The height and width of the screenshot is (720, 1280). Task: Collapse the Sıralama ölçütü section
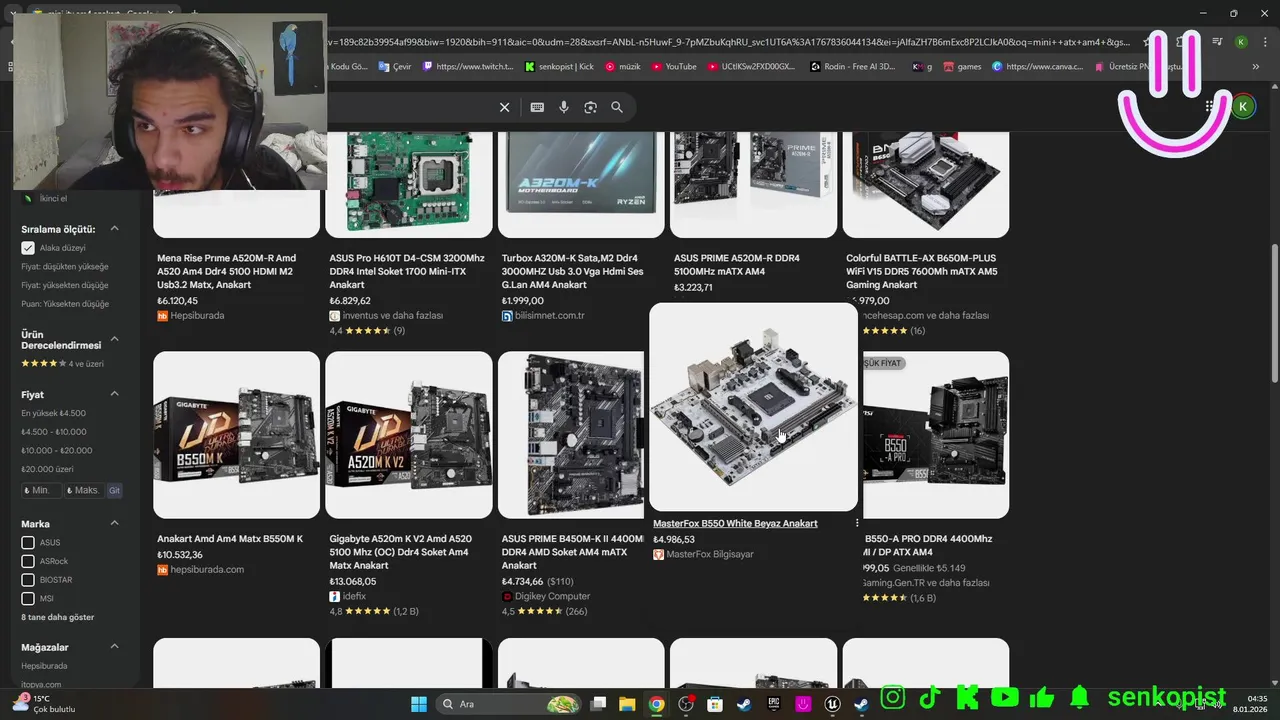(x=114, y=229)
